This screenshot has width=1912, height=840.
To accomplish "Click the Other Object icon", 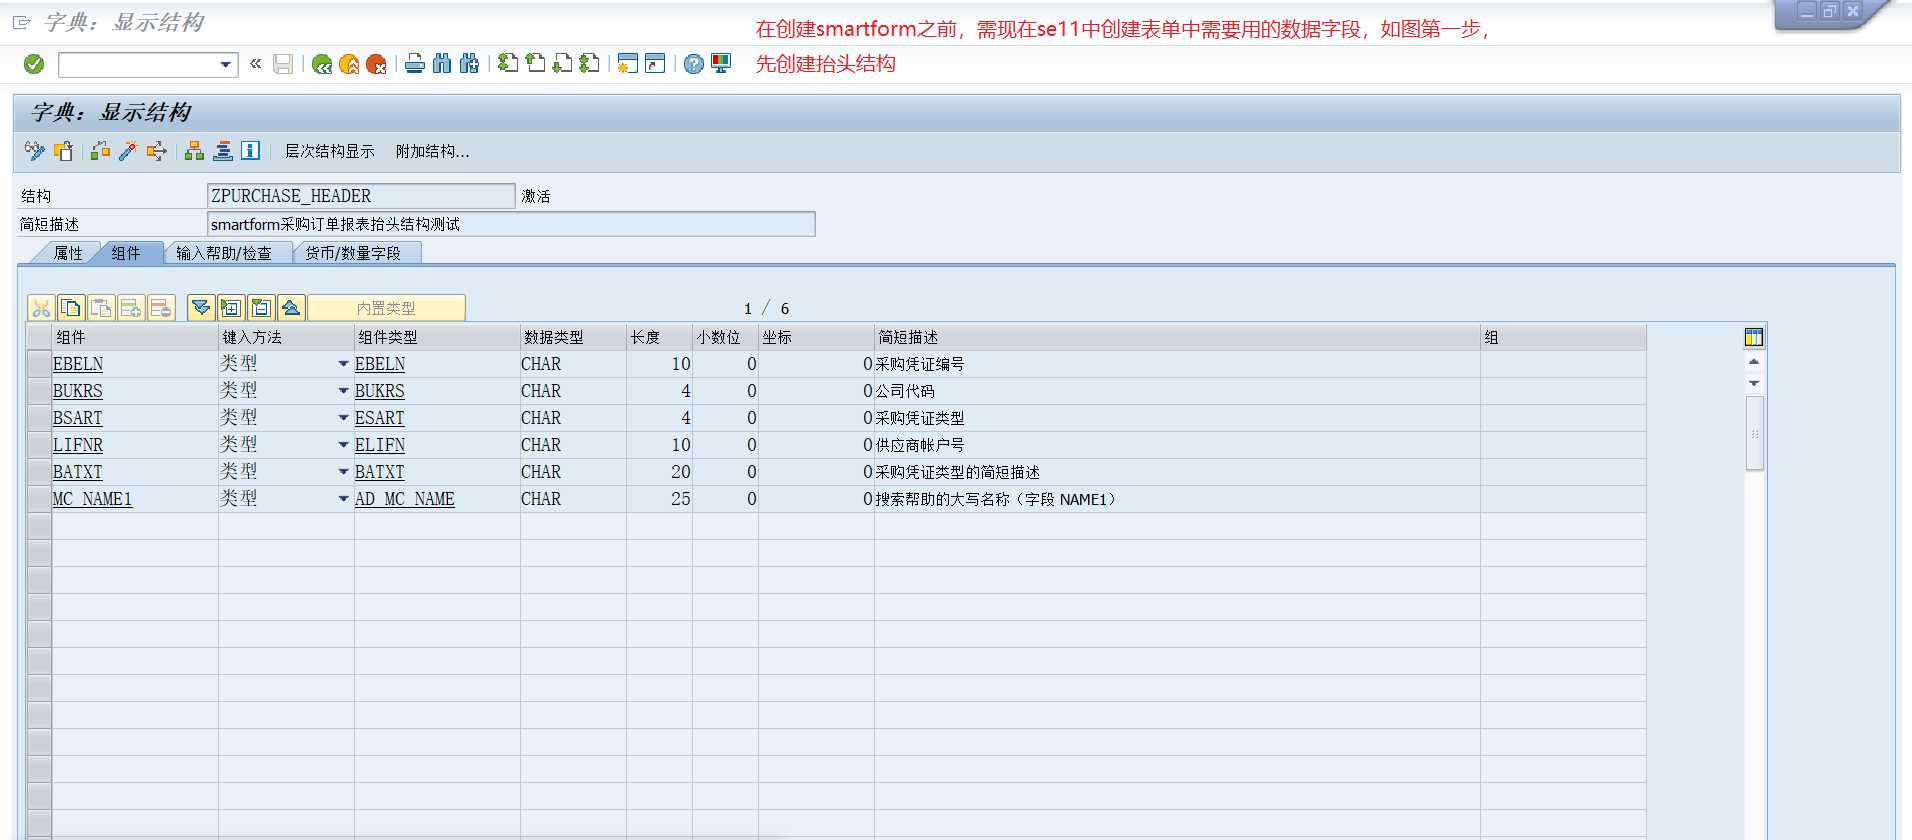I will [63, 151].
